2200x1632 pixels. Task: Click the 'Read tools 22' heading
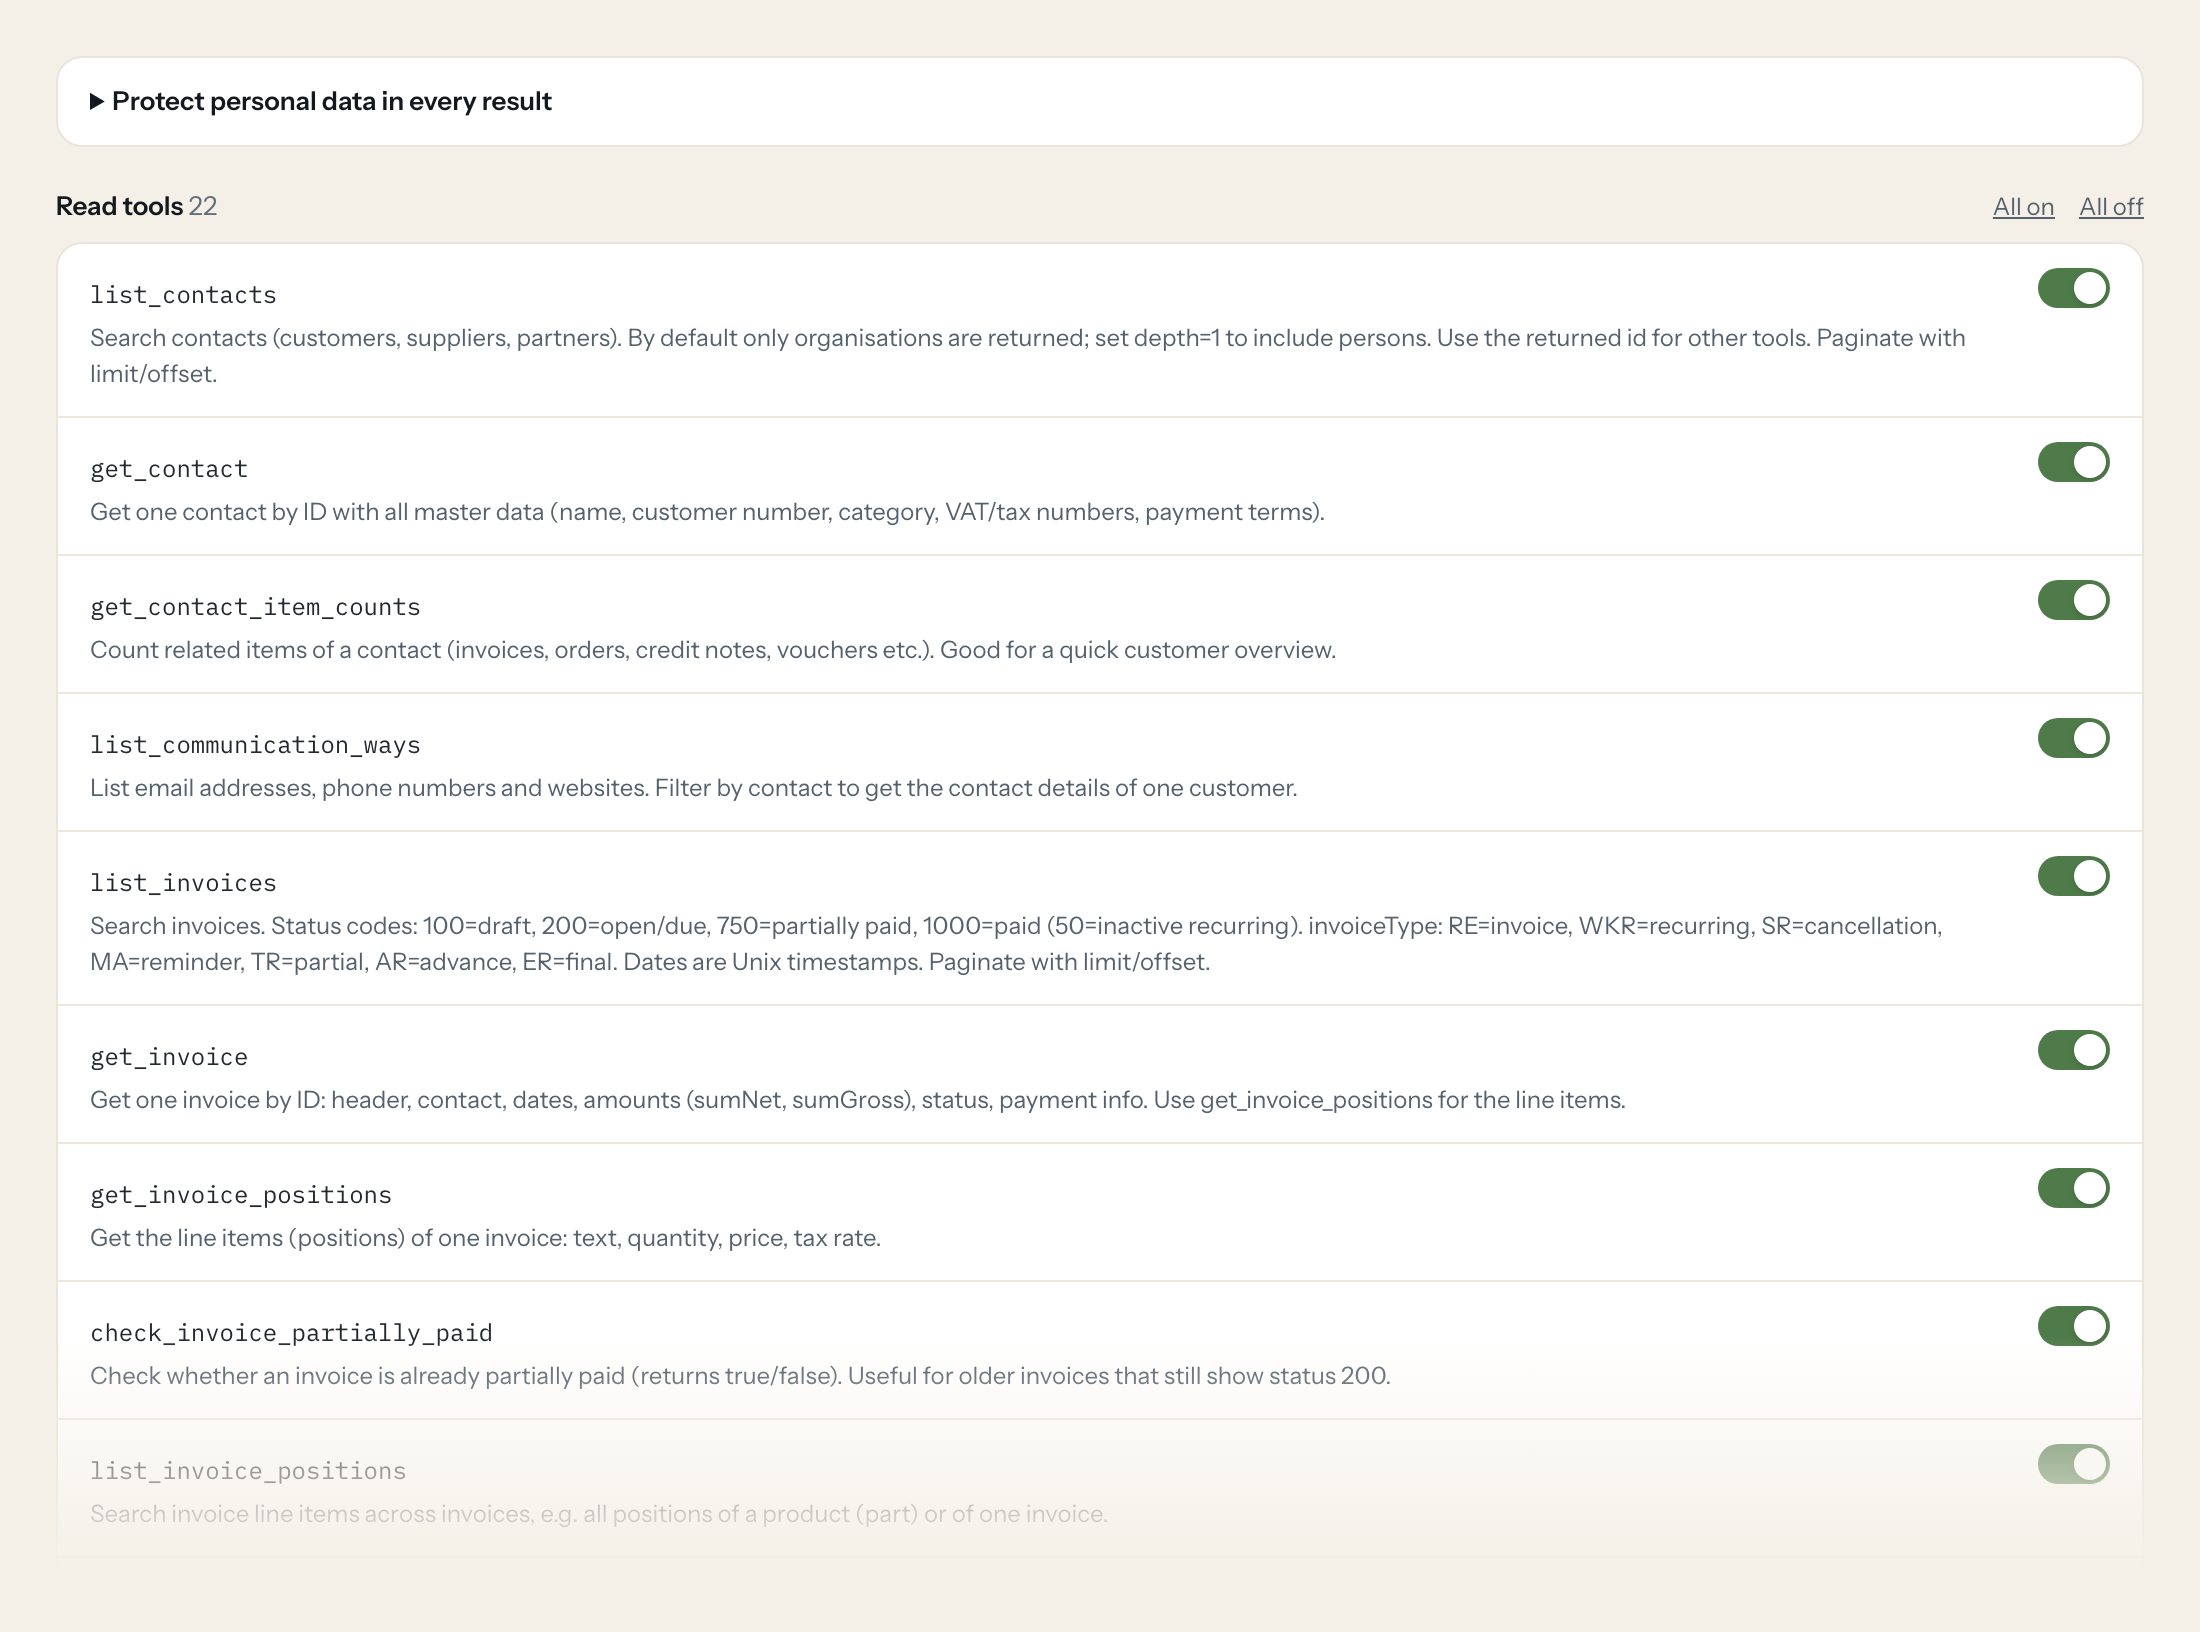136,206
